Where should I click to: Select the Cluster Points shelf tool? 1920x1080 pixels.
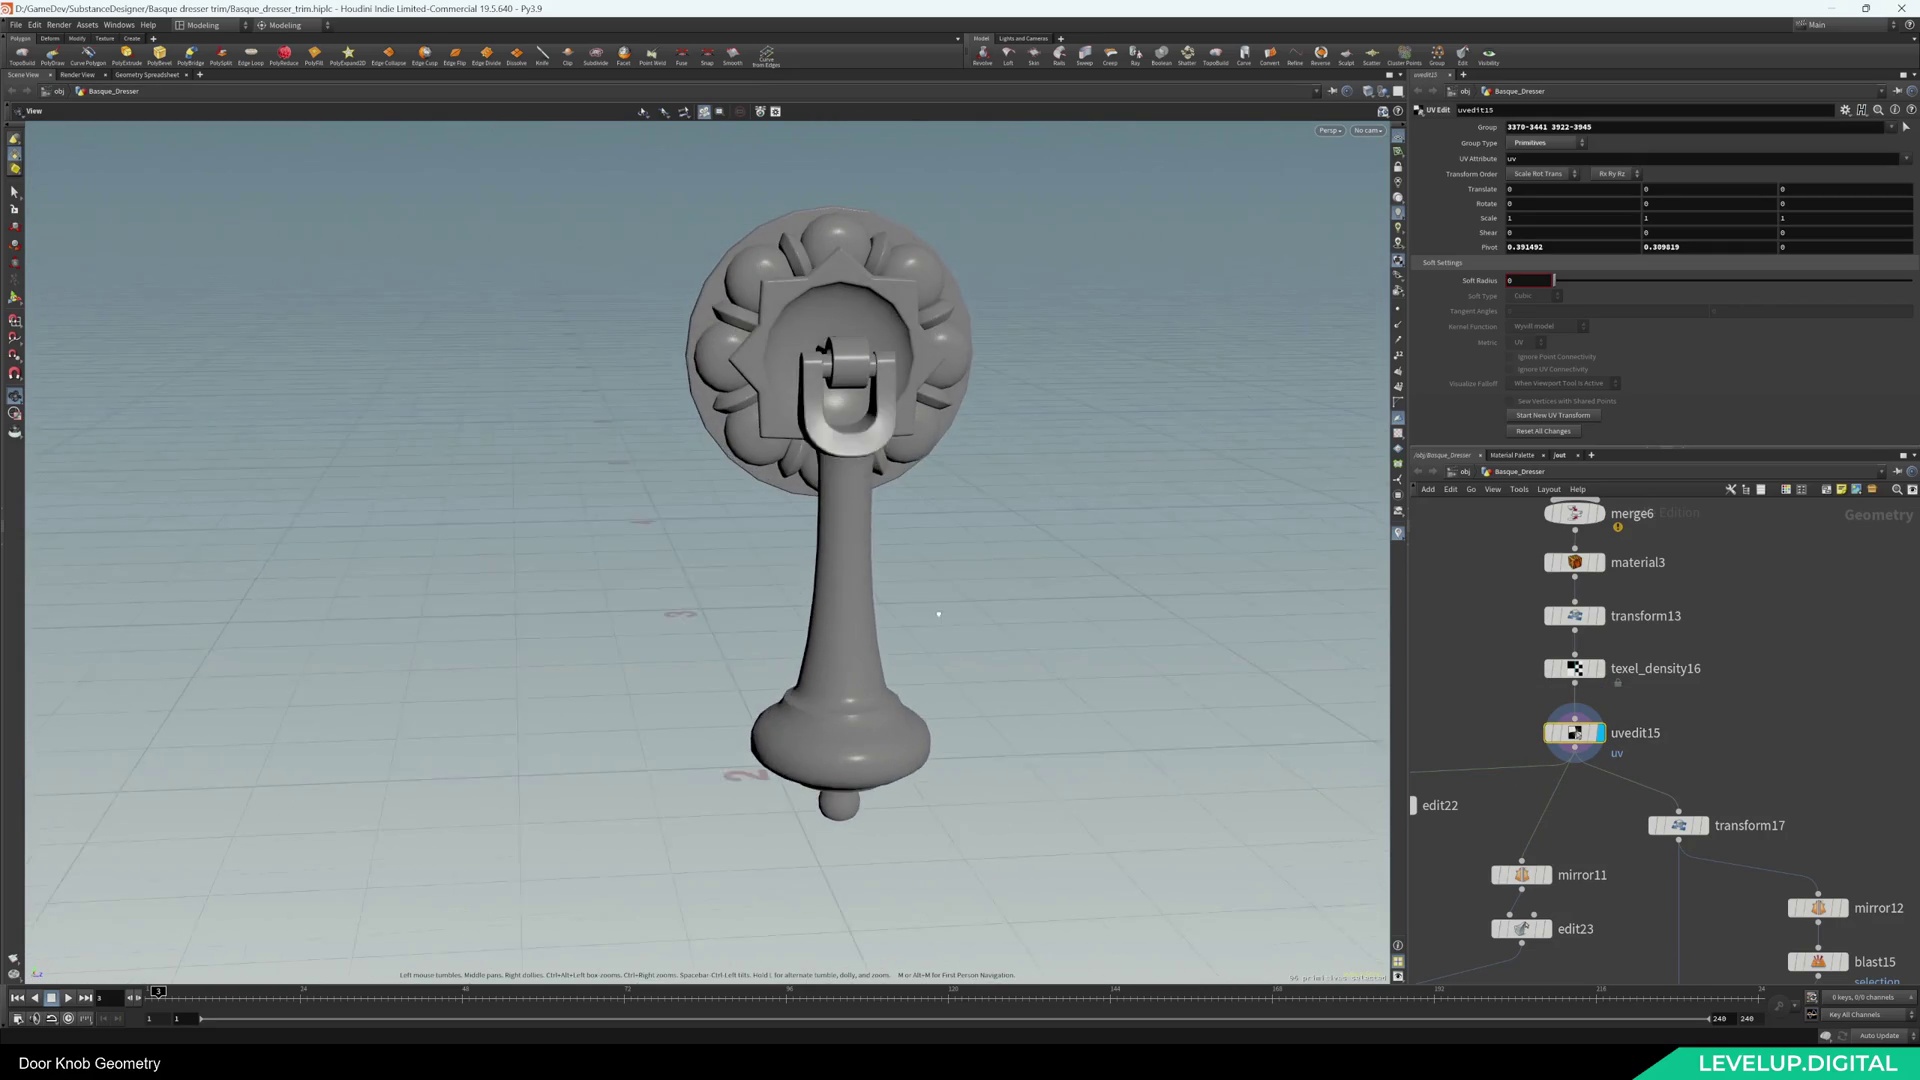tap(1404, 55)
